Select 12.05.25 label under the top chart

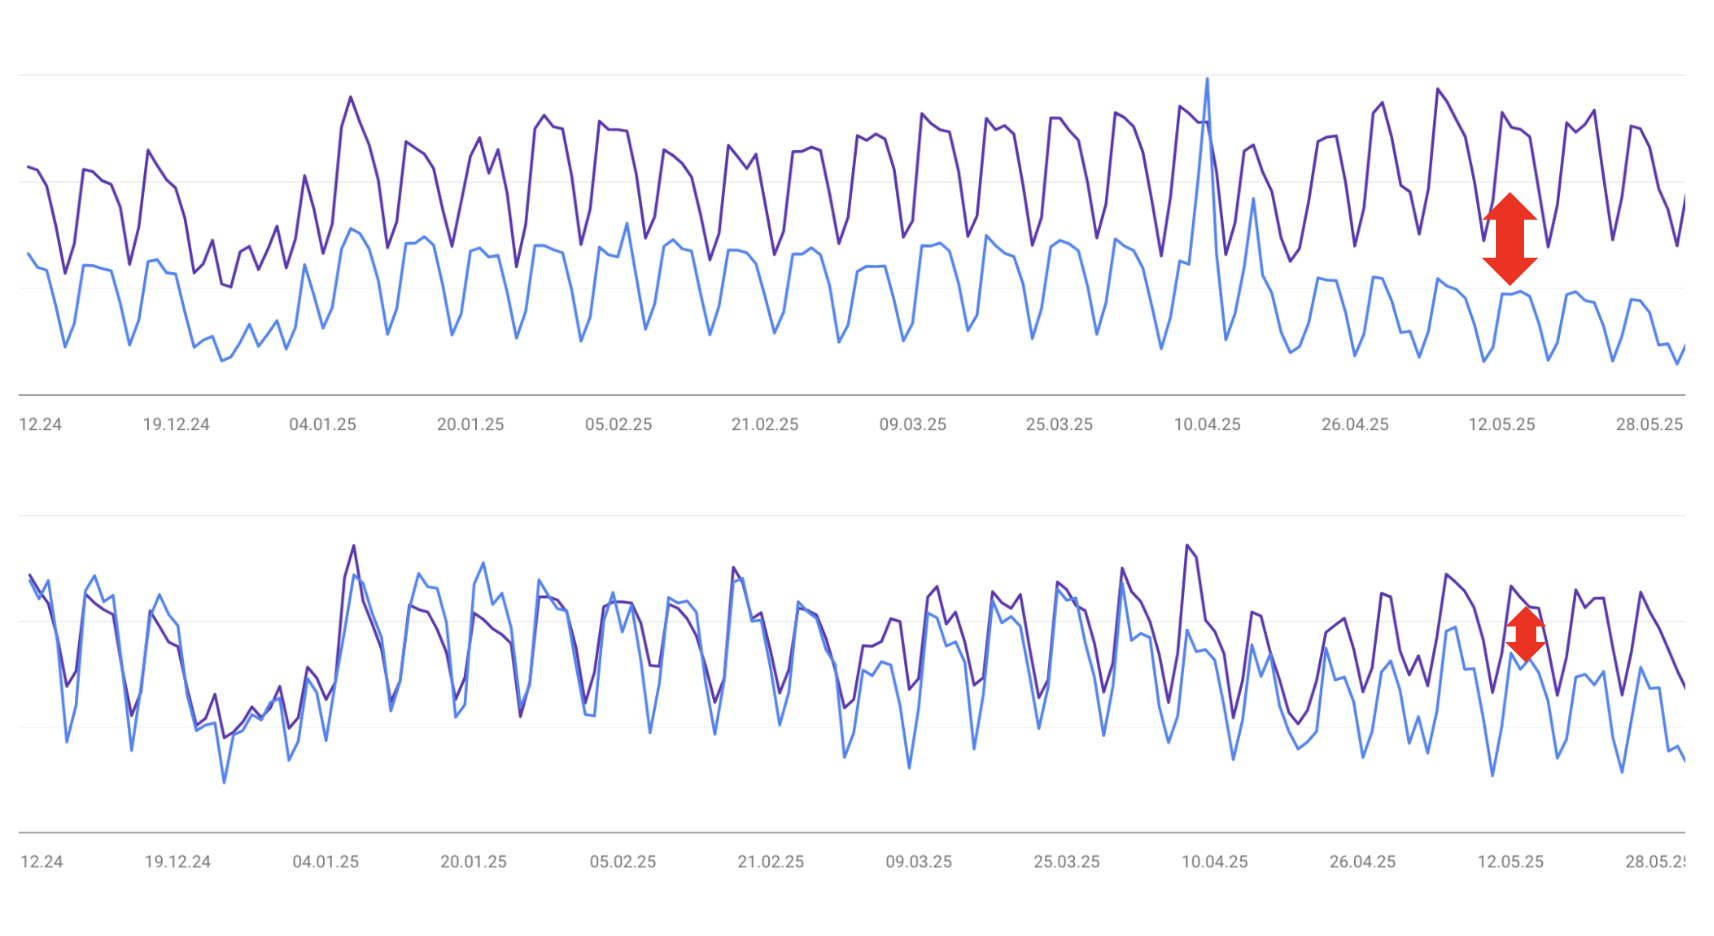tap(1501, 424)
